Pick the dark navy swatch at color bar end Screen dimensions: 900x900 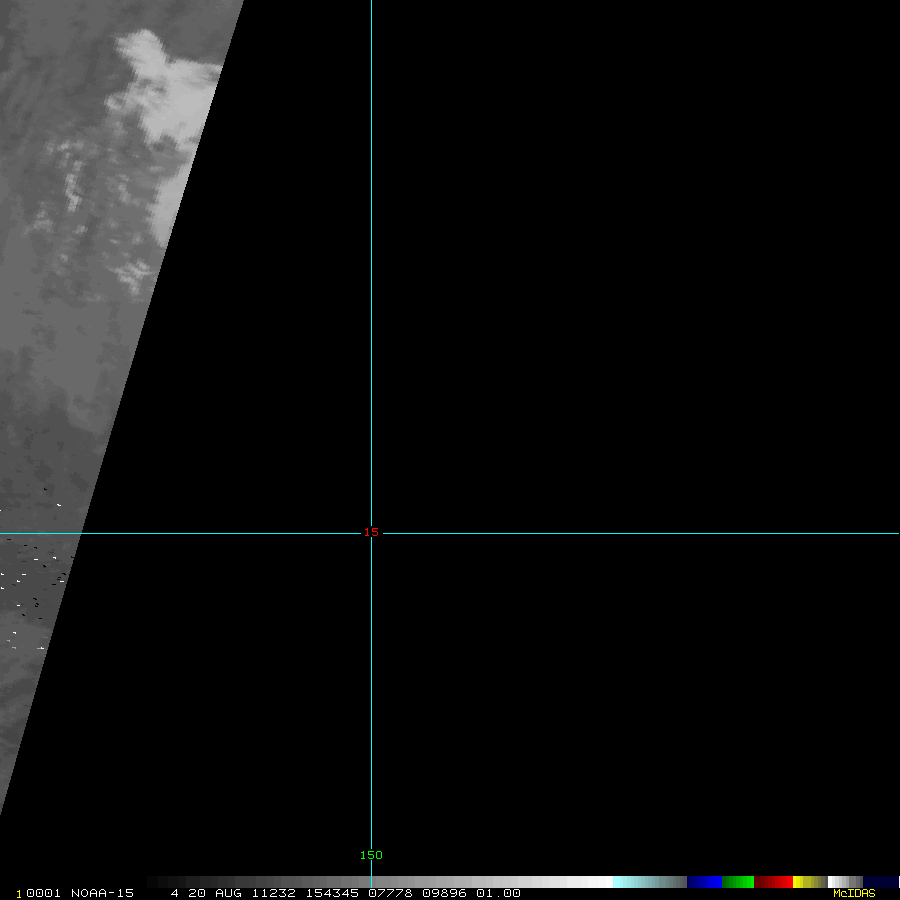[x=880, y=882]
